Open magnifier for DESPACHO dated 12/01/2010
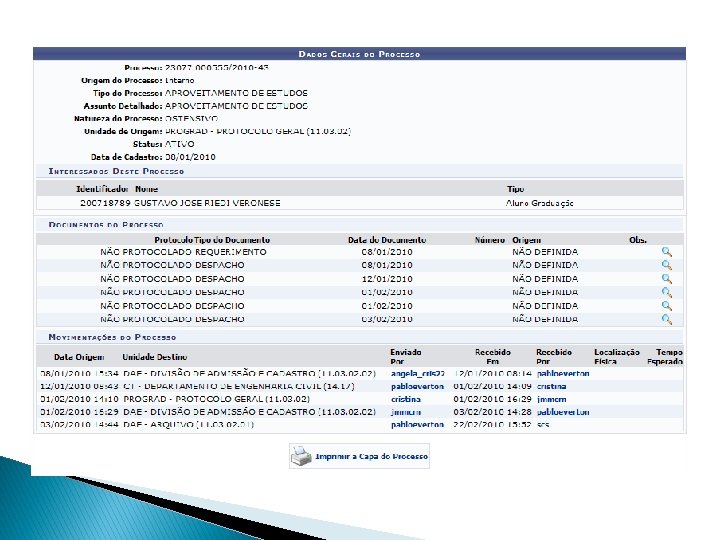 [x=667, y=279]
